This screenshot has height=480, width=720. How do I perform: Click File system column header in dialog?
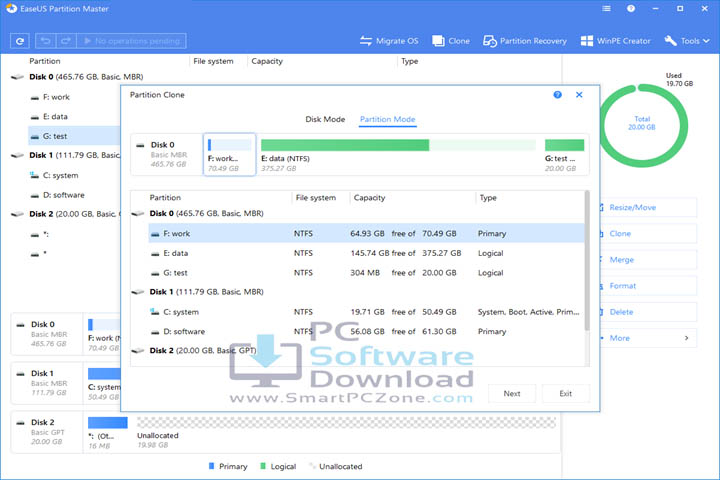click(x=316, y=198)
